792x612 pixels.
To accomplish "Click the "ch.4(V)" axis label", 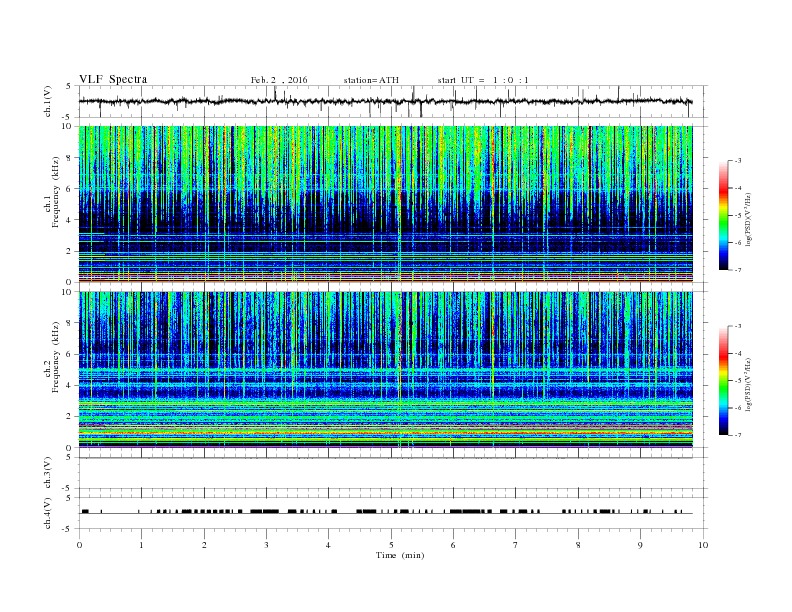I will 48,513.
